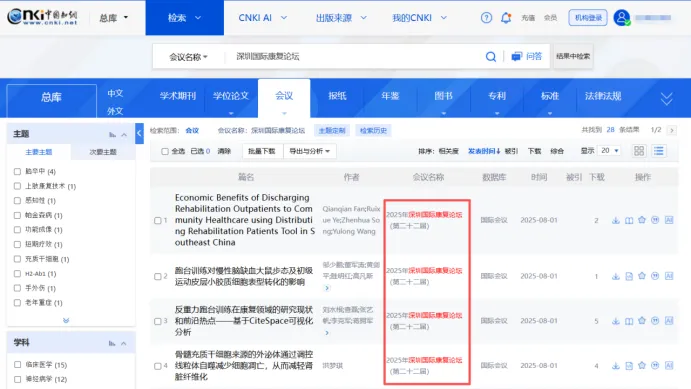Show the chart icon in 主题 panel

[112, 134]
